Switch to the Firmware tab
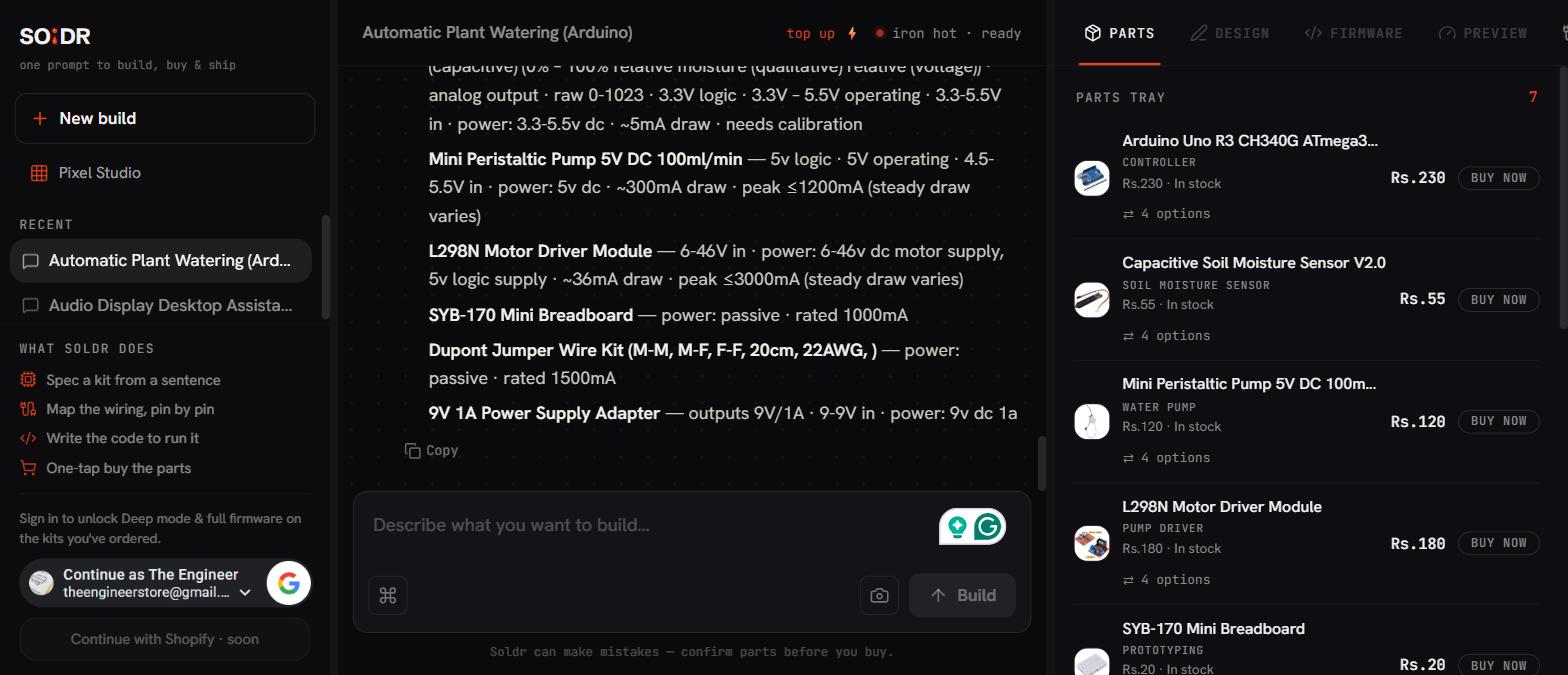1568x675 pixels. tap(1353, 33)
